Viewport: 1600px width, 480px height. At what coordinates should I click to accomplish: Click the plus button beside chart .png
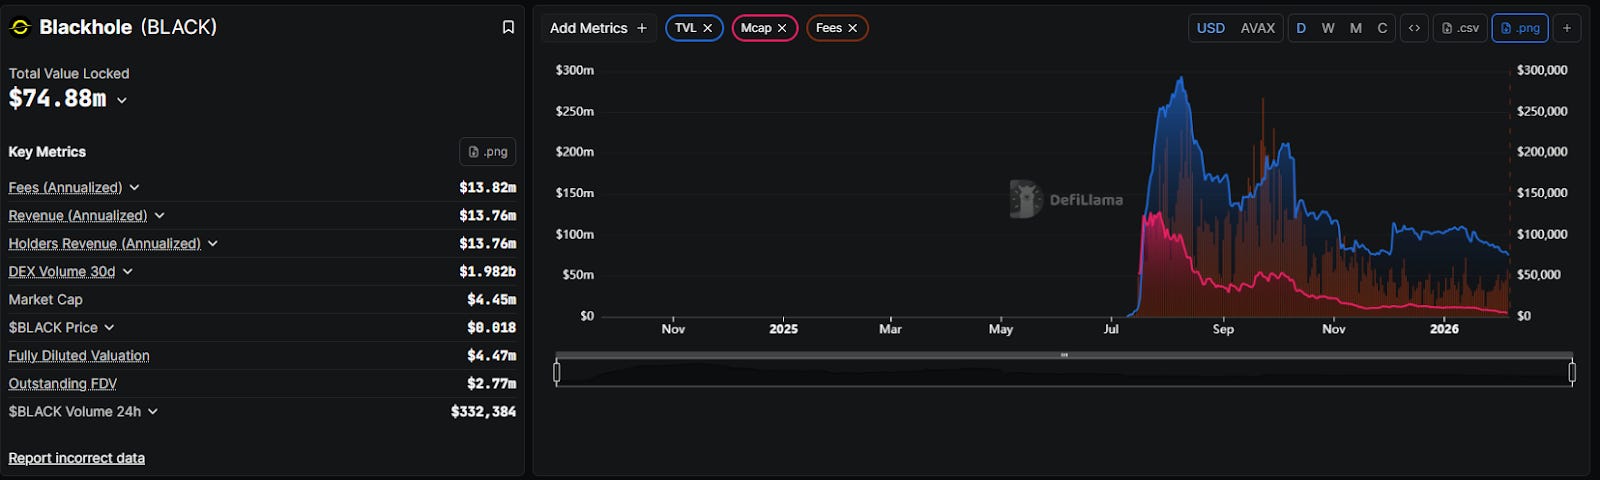point(1567,28)
